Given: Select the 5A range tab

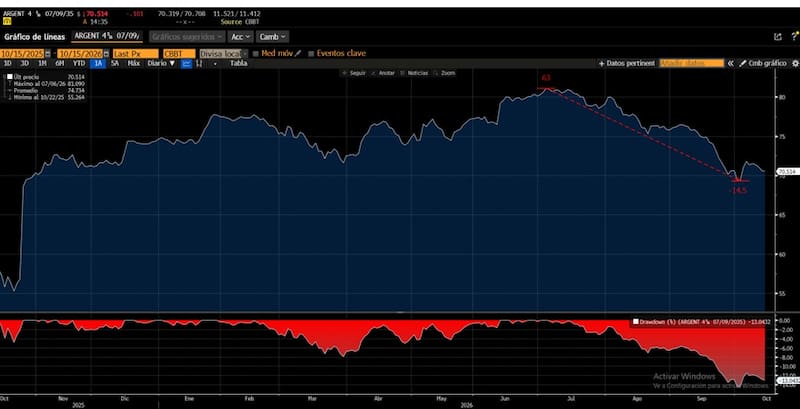Looking at the screenshot, I should point(115,63).
